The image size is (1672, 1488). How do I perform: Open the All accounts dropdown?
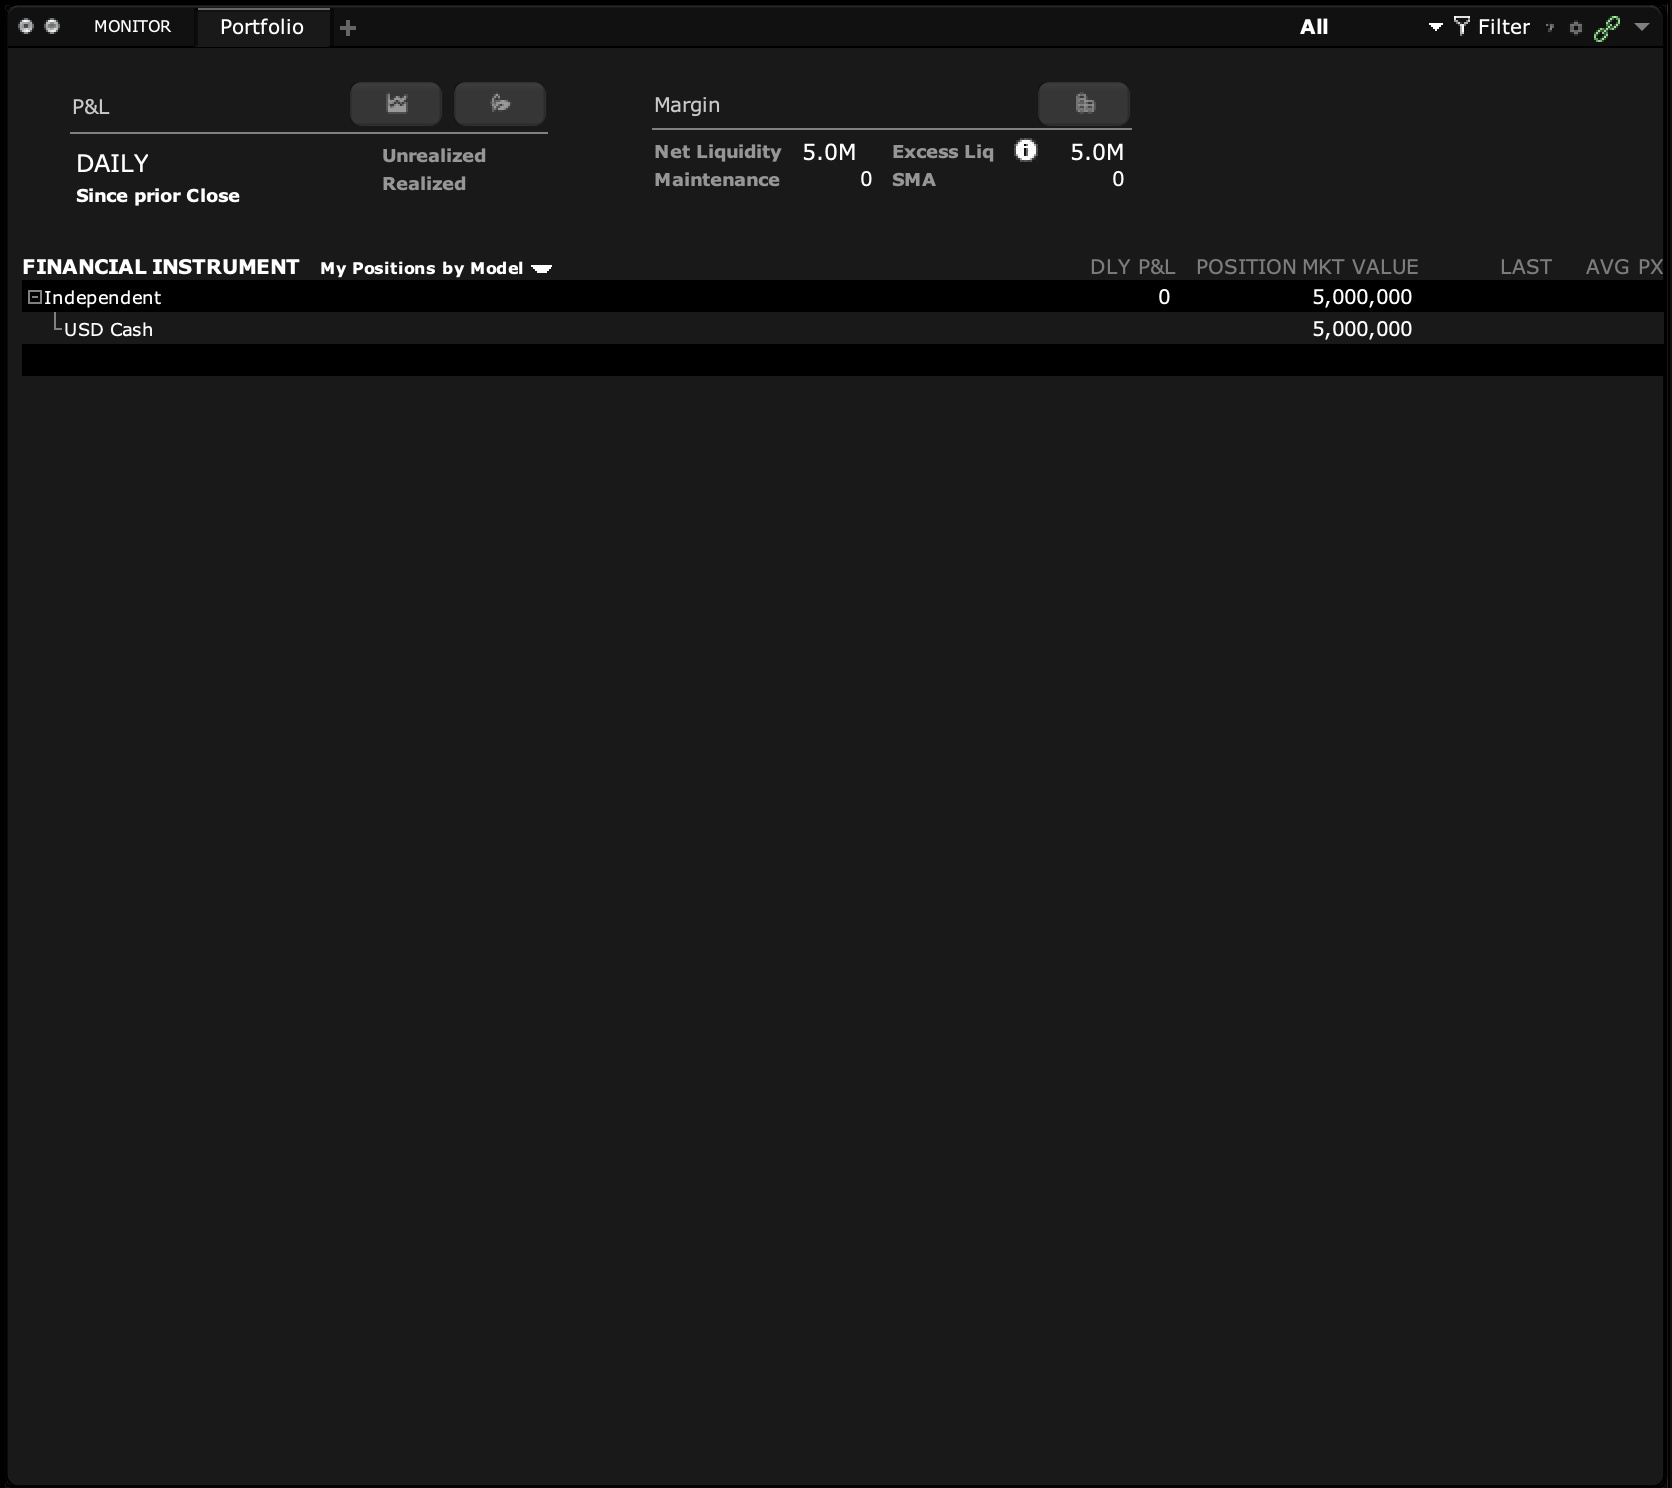click(x=1370, y=27)
